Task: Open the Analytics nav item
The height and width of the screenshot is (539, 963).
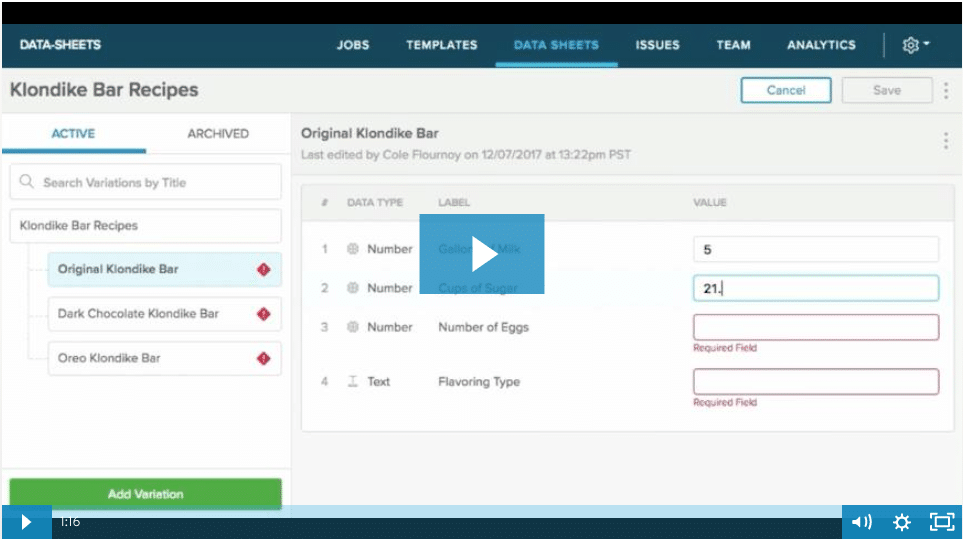Action: point(821,45)
